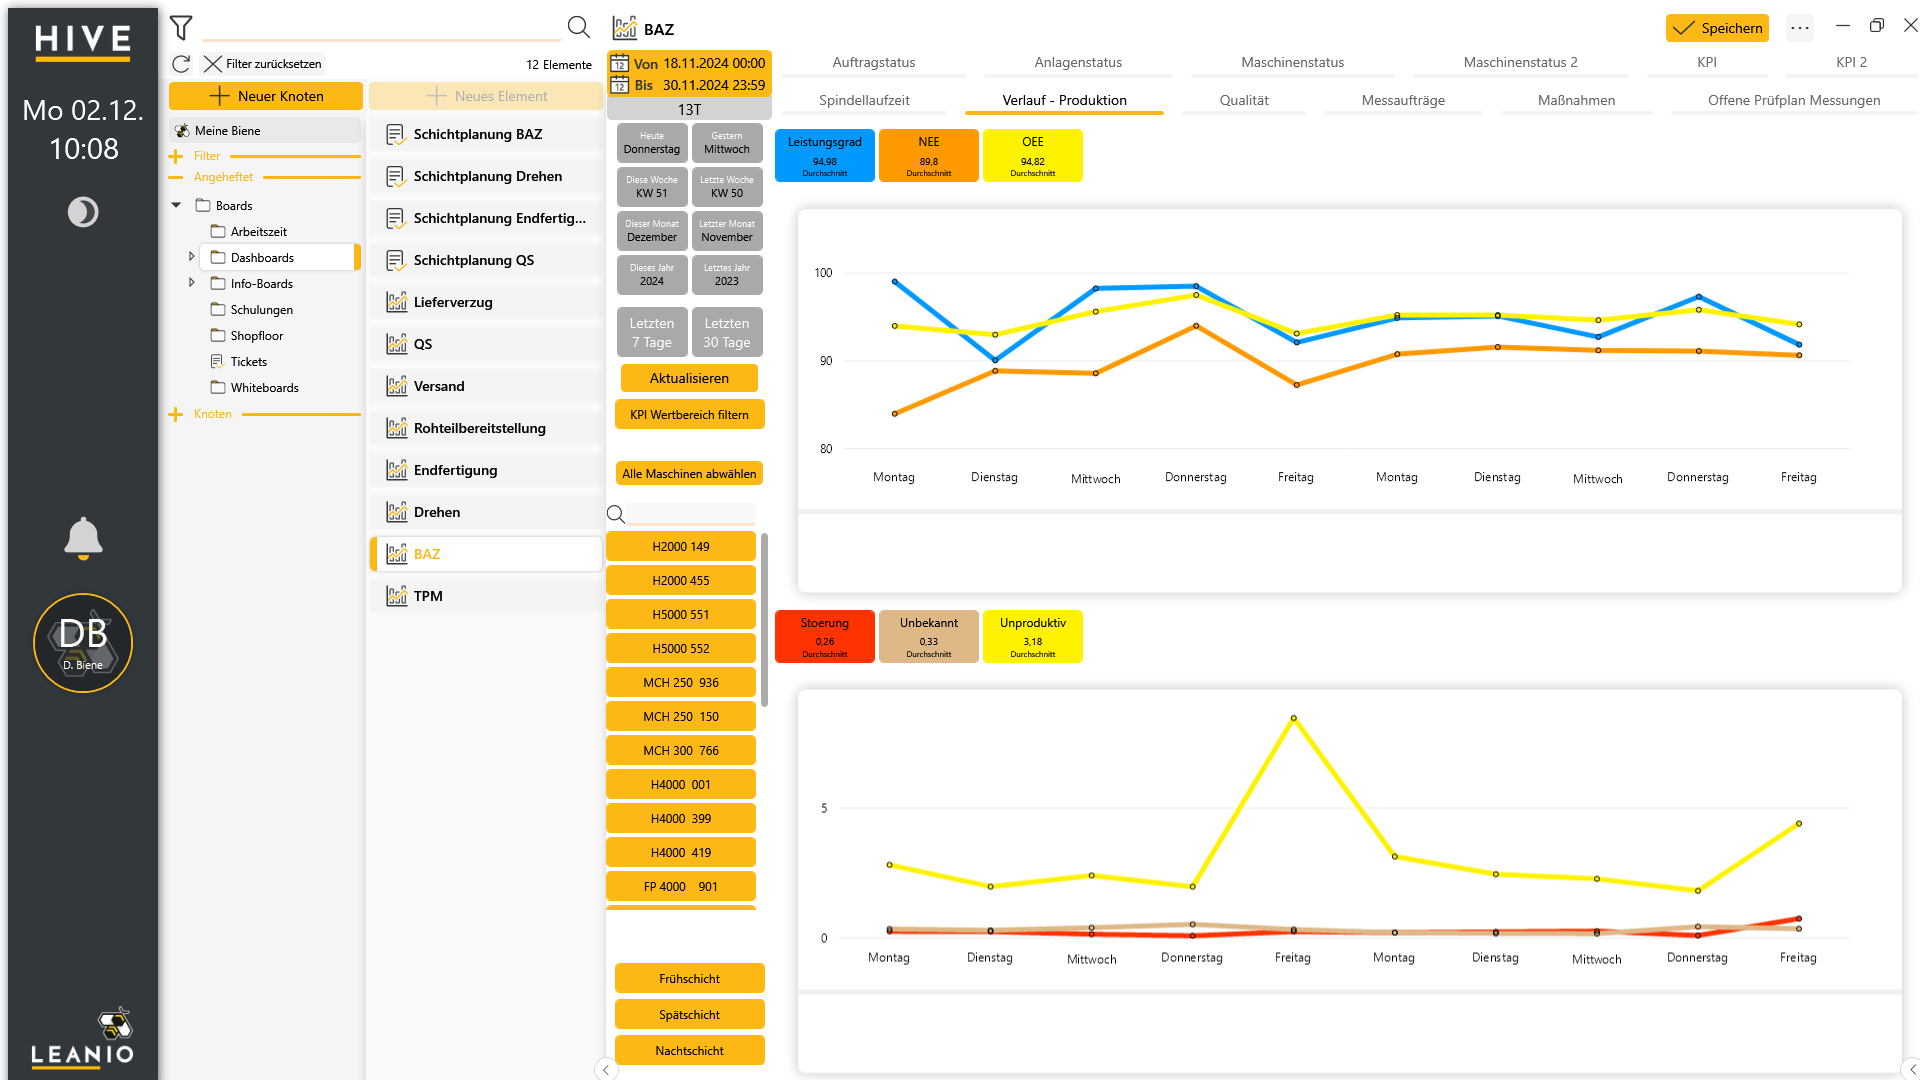
Task: Toggle Spätschicht shift filter
Action: coord(690,1015)
